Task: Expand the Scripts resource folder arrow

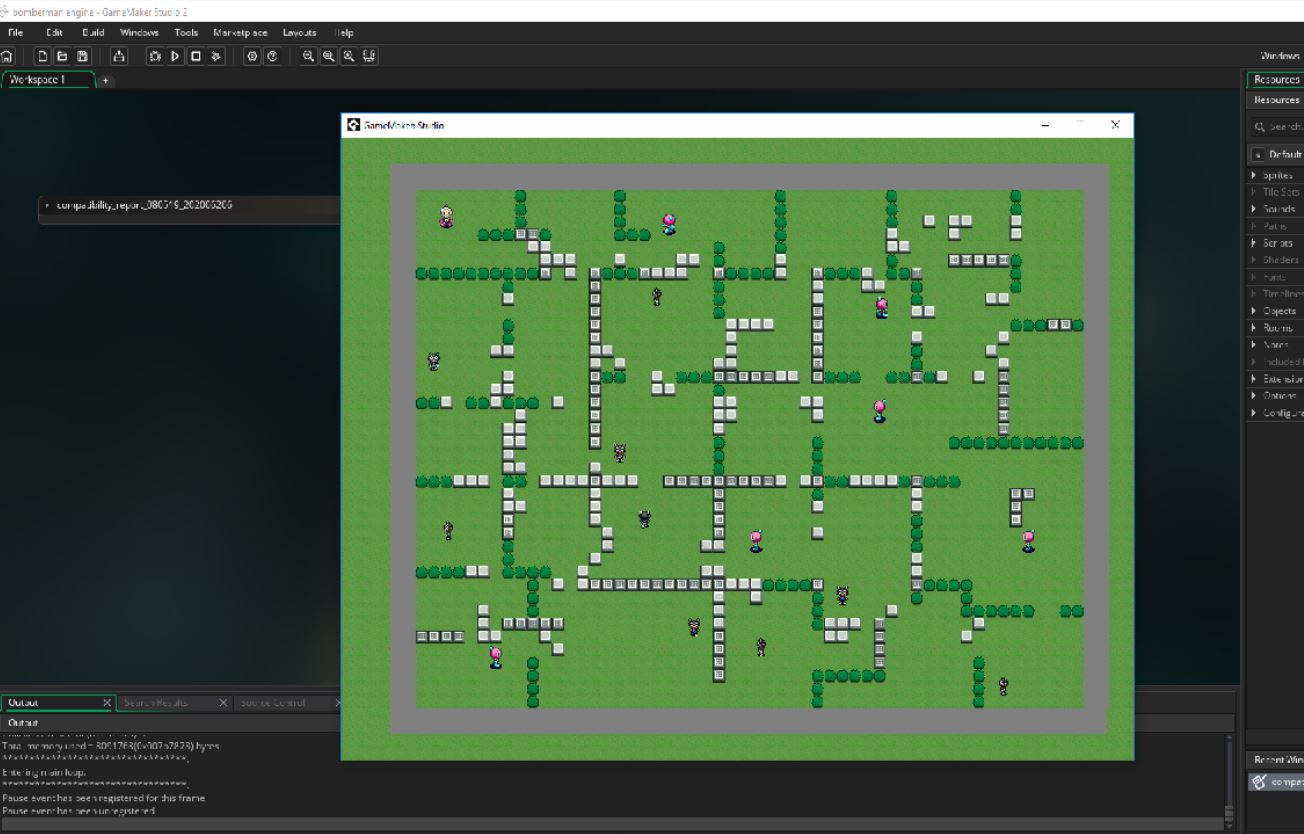Action: click(1256, 243)
